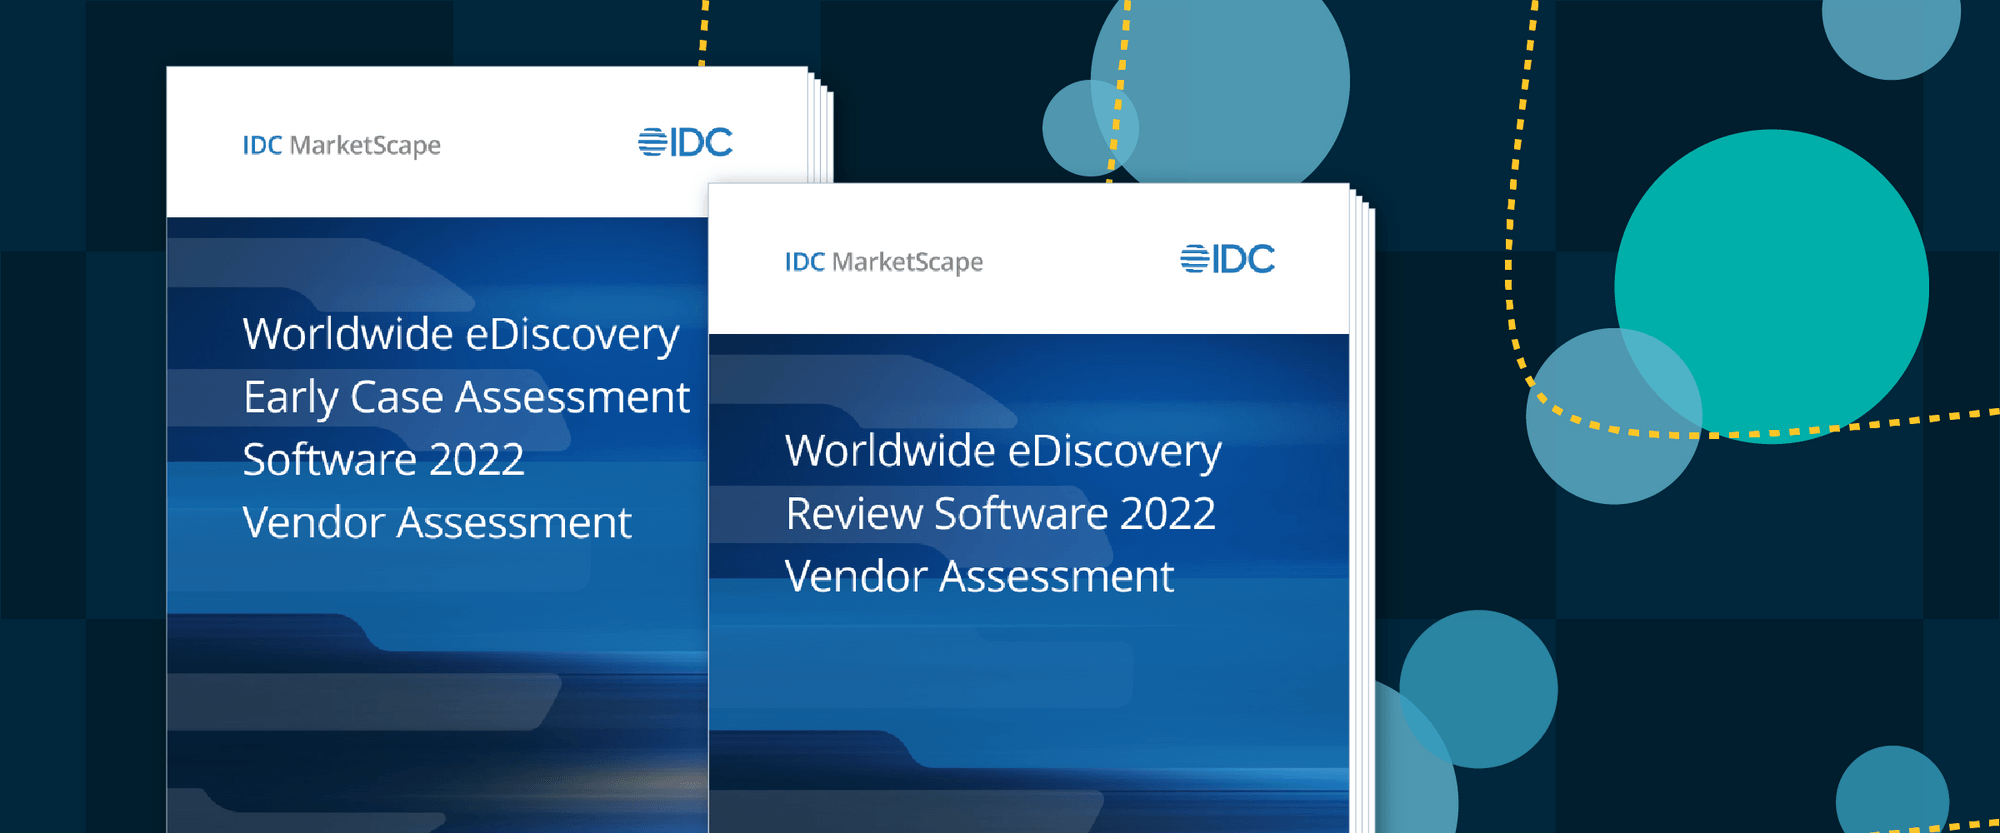Click "Vendor Assessment" on the right report cover

click(x=979, y=577)
